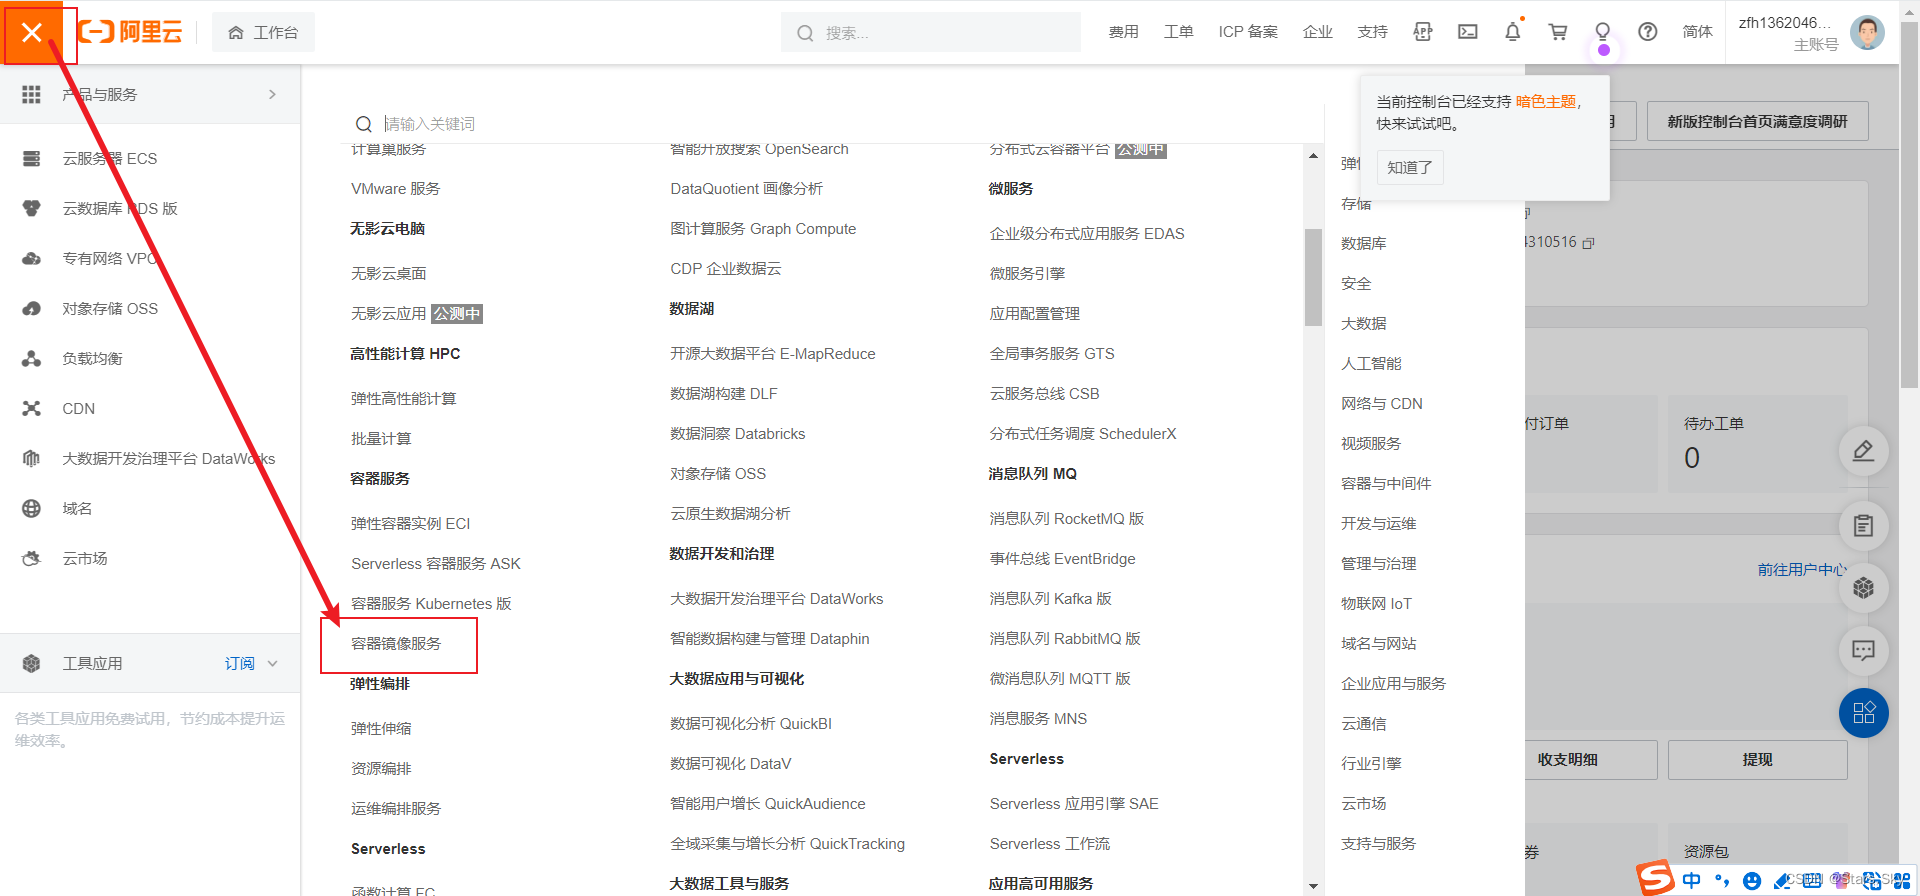Click the App icon in top bar
Image resolution: width=1920 pixels, height=896 pixels.
(x=1422, y=32)
